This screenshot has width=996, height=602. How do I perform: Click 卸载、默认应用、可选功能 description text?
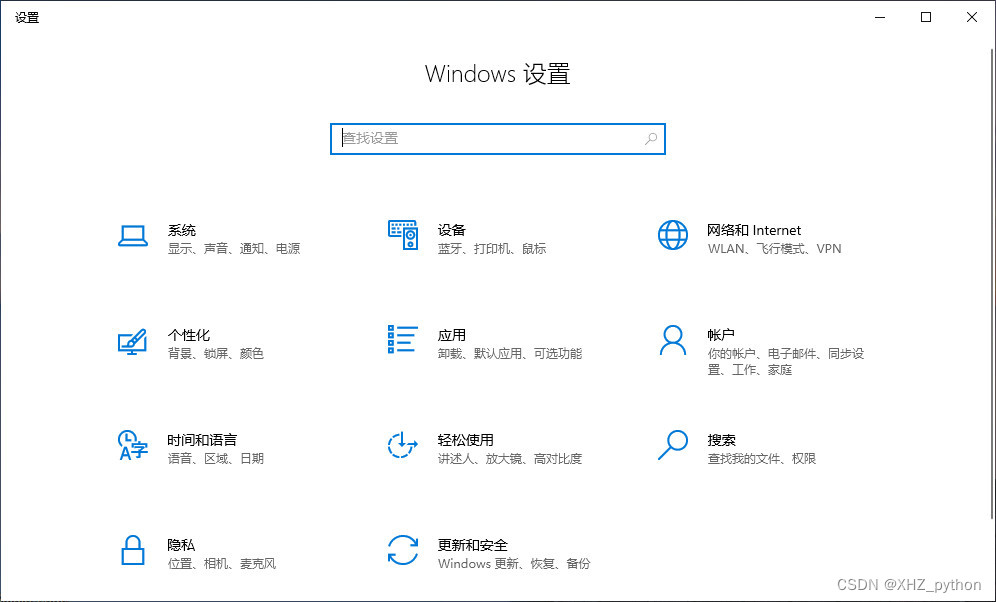coord(509,353)
